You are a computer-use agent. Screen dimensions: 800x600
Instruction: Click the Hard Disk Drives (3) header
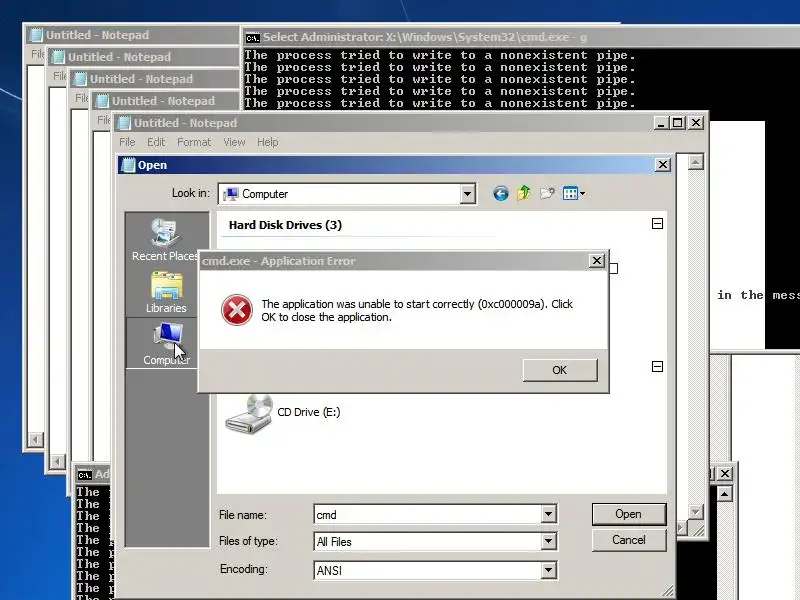coord(285,225)
